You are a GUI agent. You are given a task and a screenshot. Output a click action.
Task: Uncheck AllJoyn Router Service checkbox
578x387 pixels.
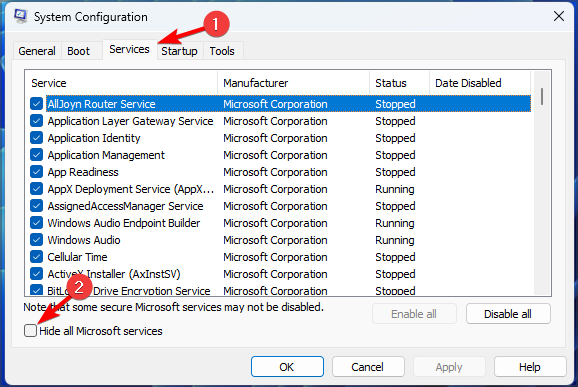pos(36,104)
